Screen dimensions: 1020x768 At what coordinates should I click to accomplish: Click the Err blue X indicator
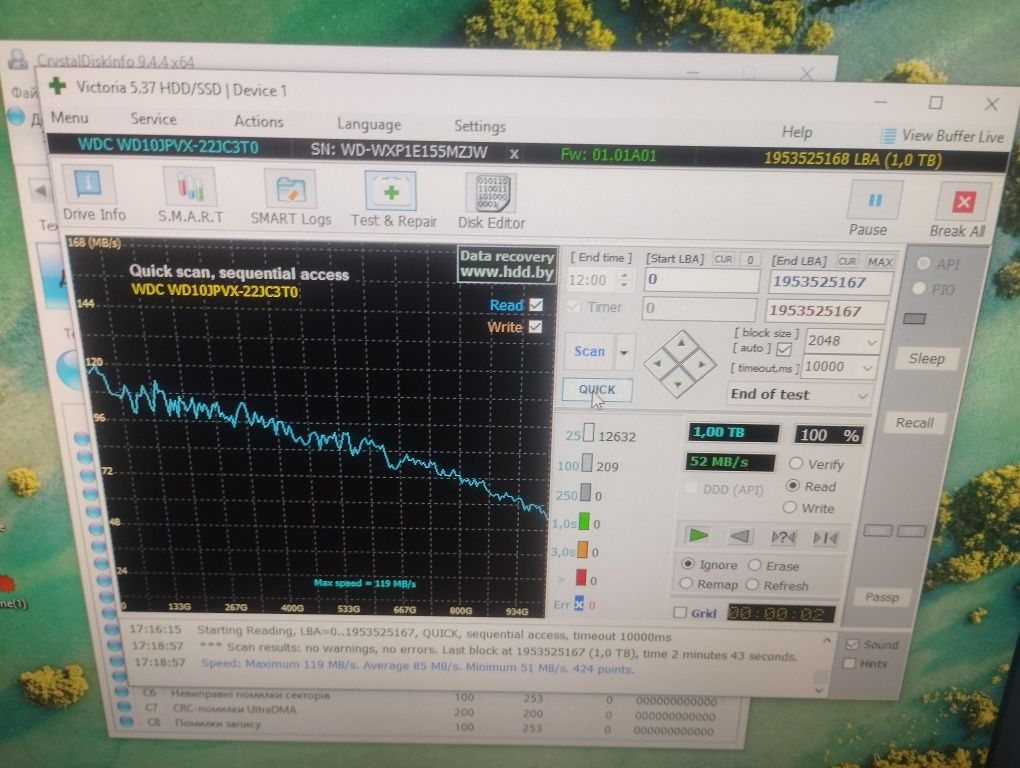(578, 604)
